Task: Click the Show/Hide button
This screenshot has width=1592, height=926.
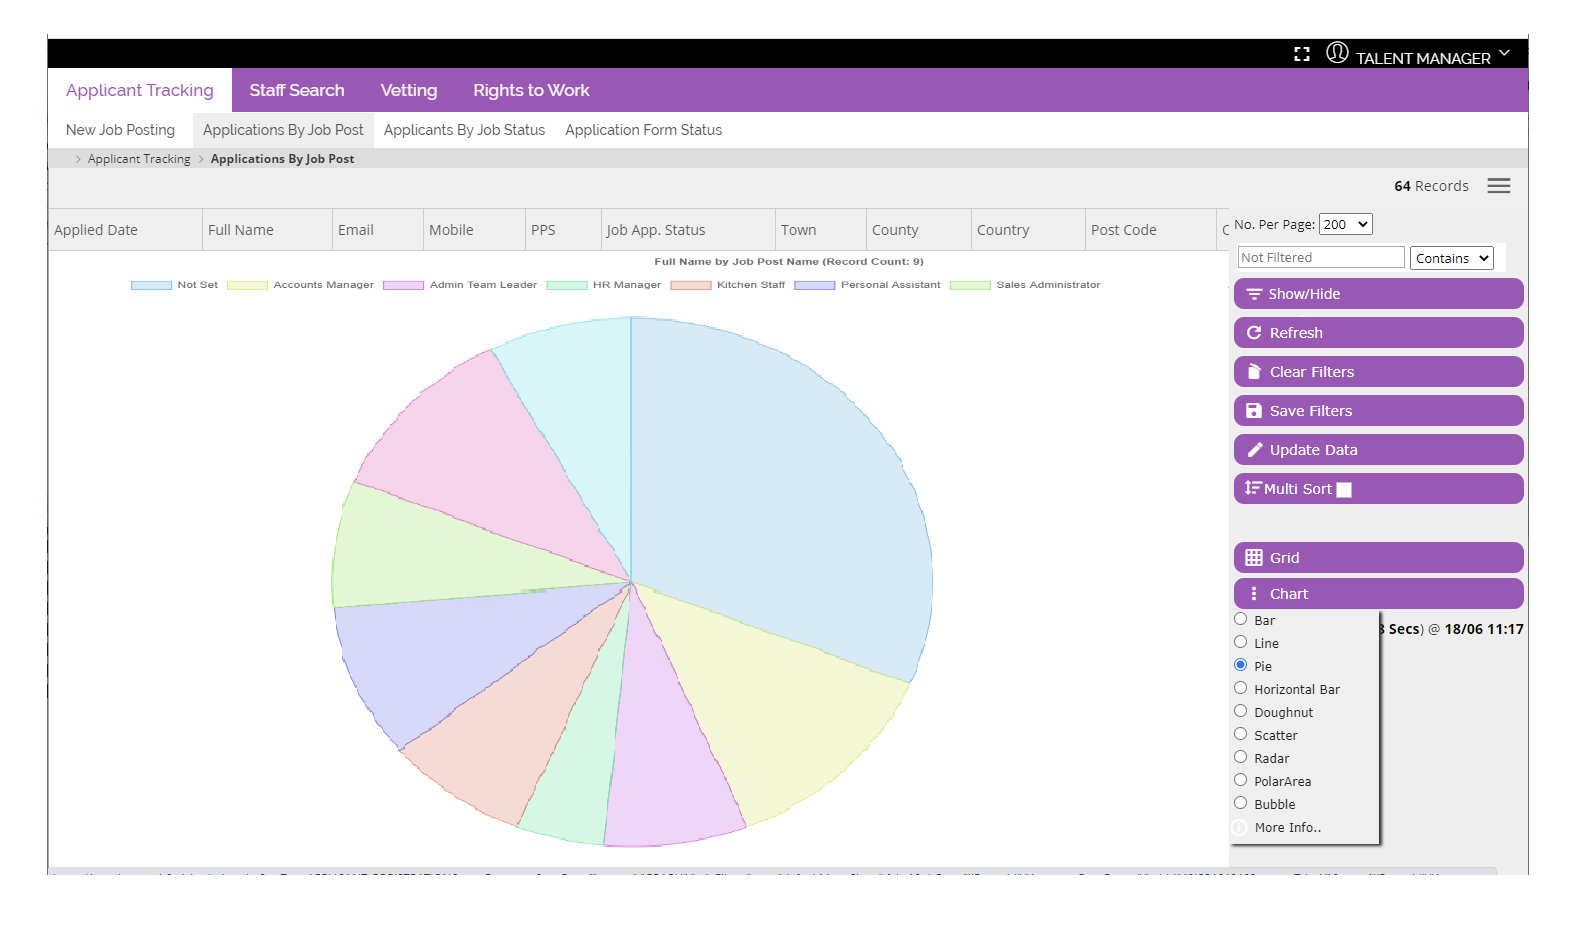Action: 1379,294
